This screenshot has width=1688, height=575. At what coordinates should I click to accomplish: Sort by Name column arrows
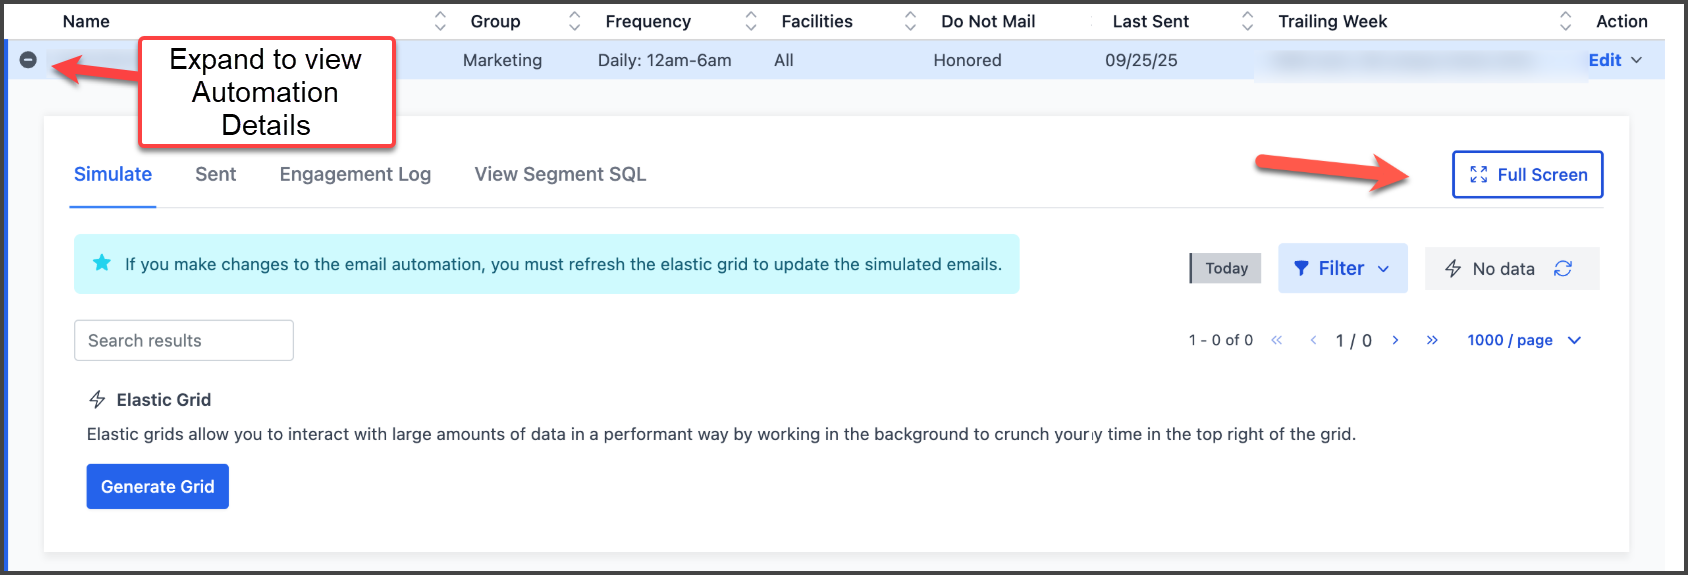440,21
